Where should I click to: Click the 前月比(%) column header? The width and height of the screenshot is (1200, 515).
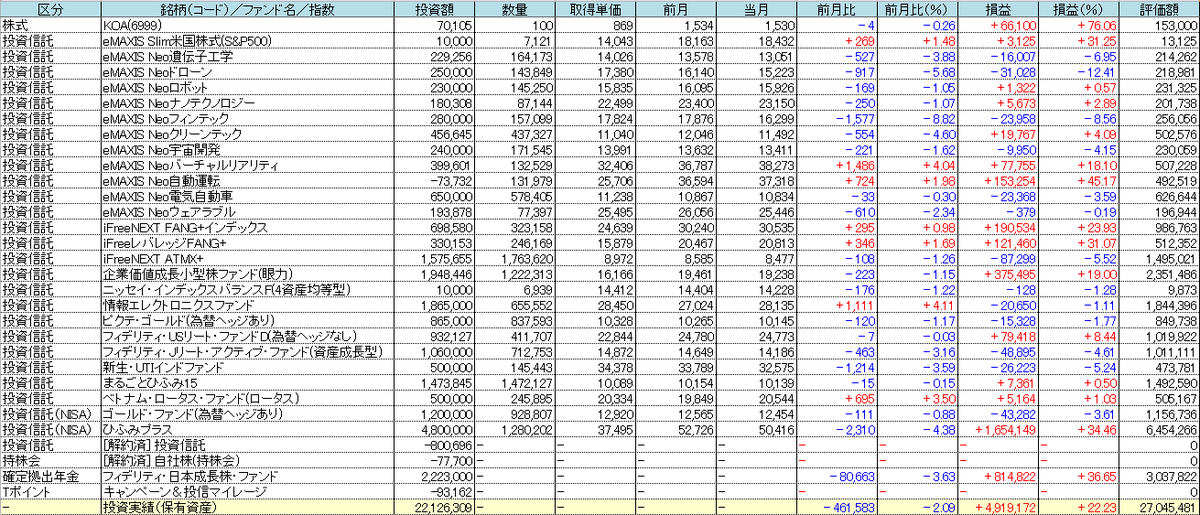(x=917, y=8)
